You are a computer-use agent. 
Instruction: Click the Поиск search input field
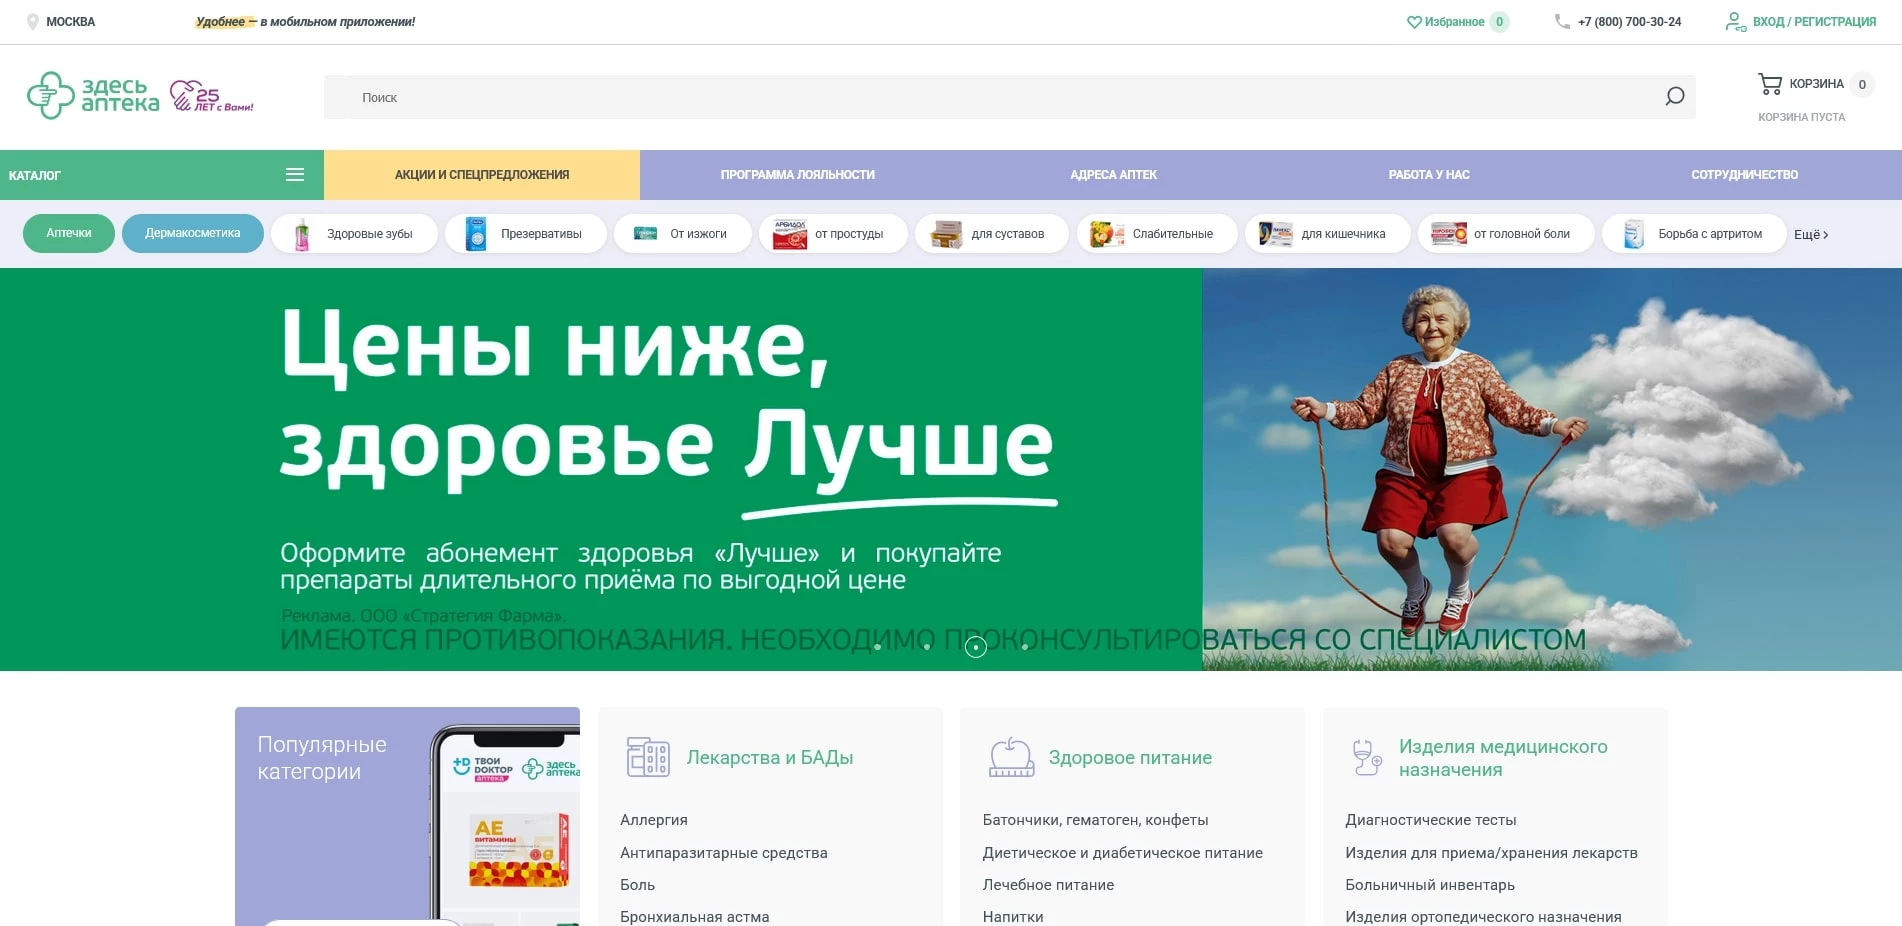700,96
